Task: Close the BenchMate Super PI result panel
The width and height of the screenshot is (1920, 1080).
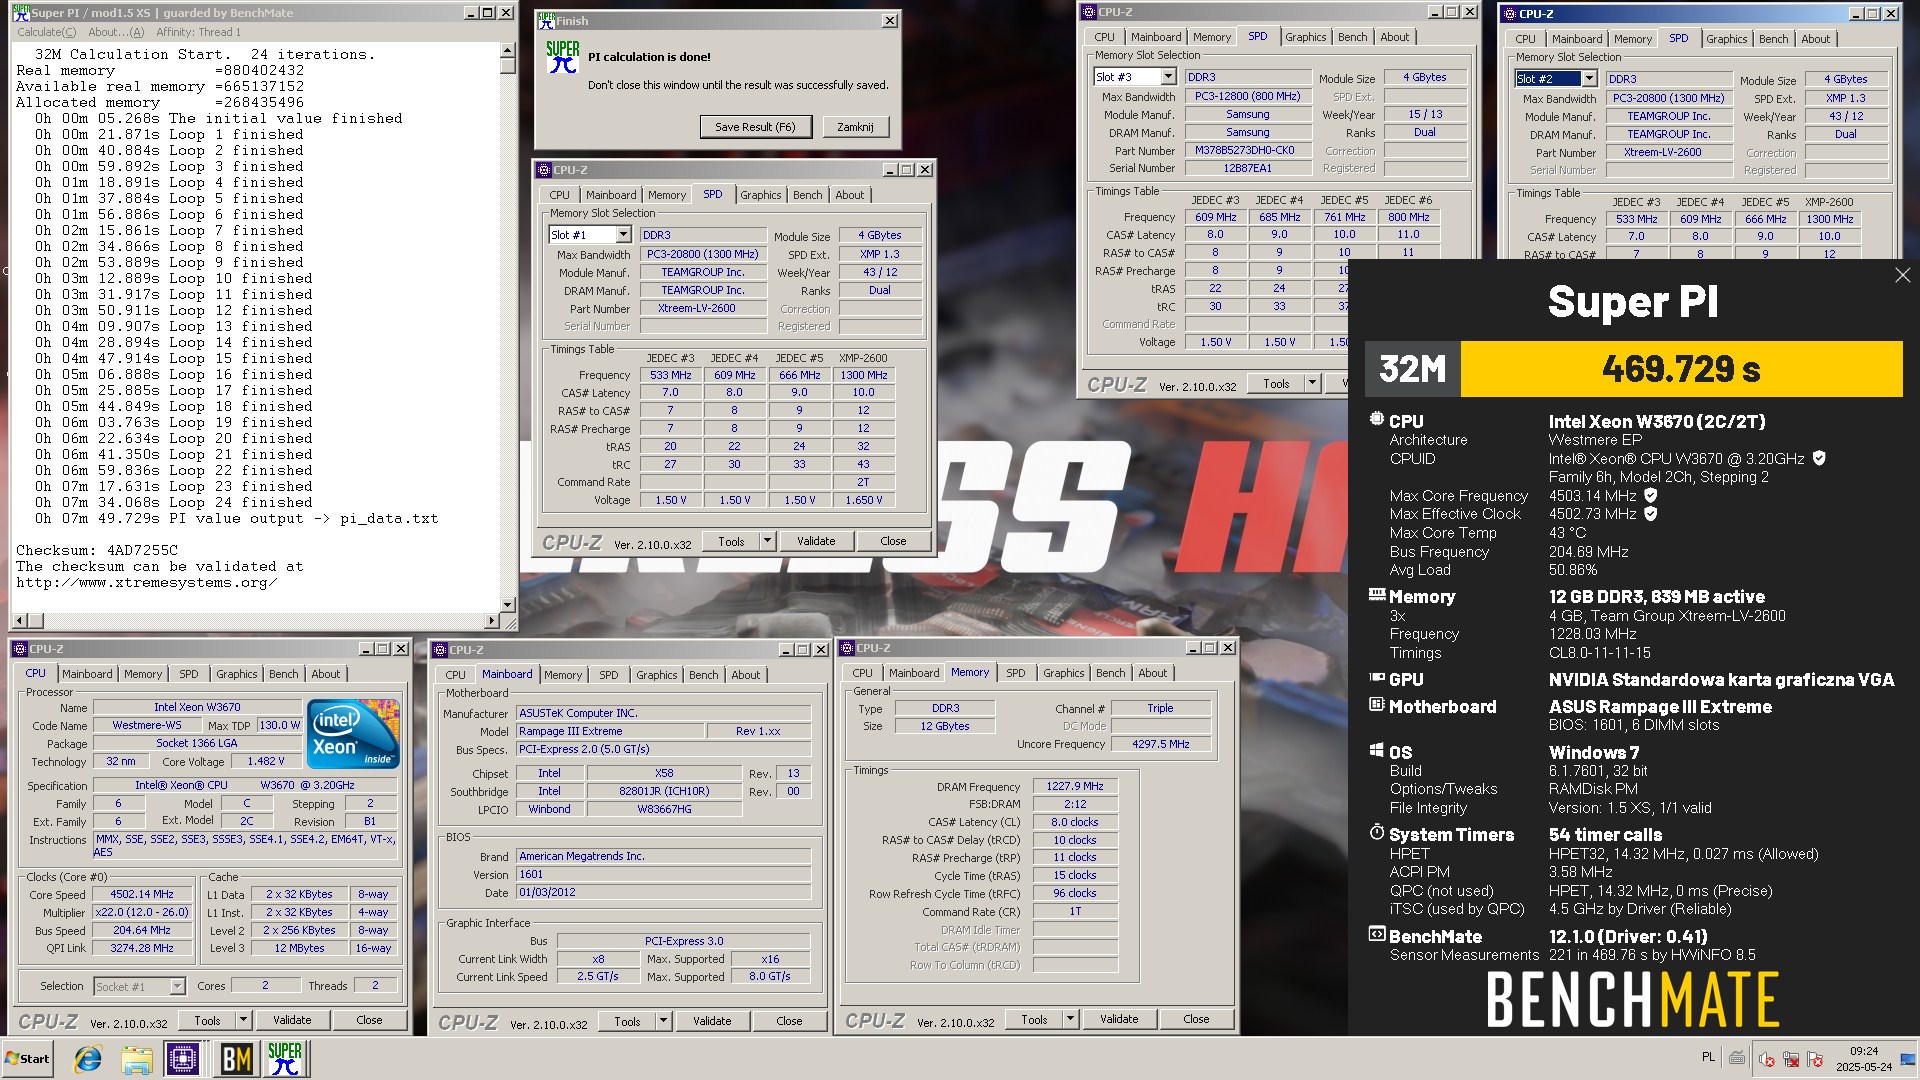Action: pos(1902,275)
